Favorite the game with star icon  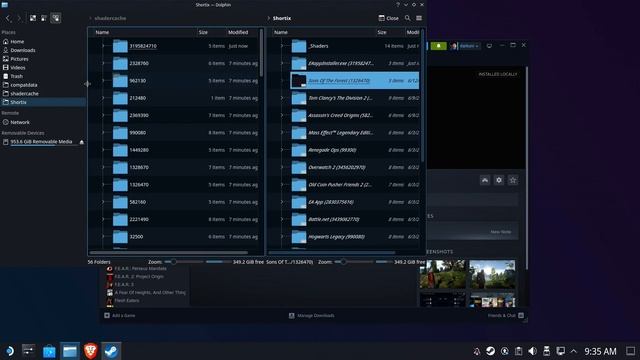[x=513, y=180]
